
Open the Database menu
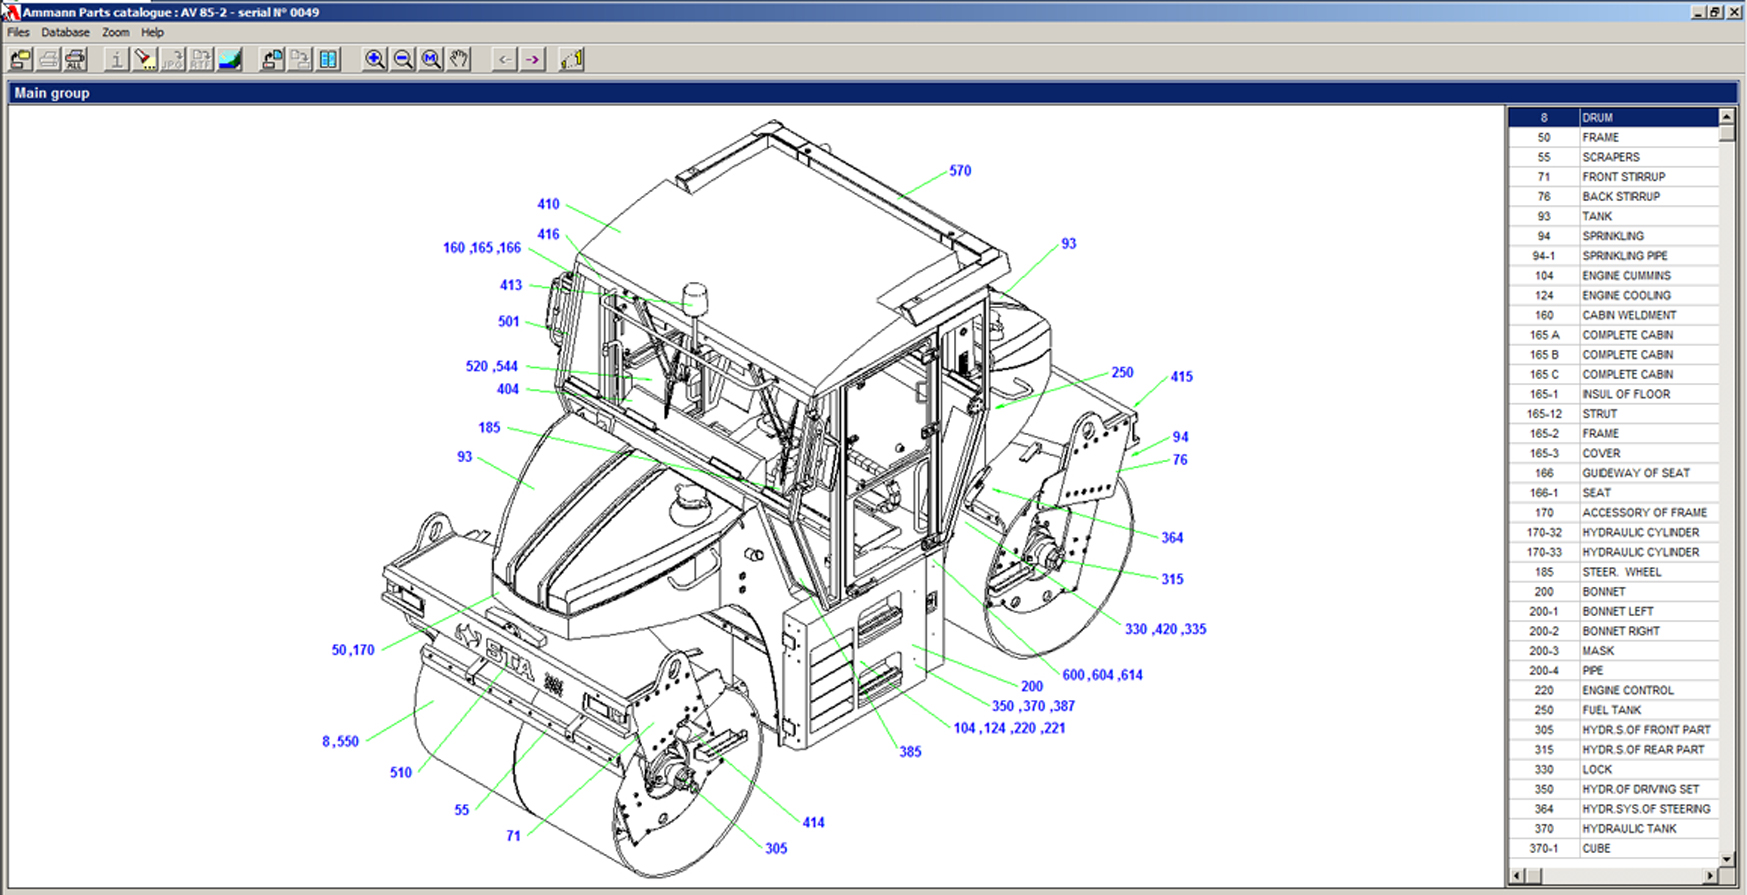coord(65,32)
